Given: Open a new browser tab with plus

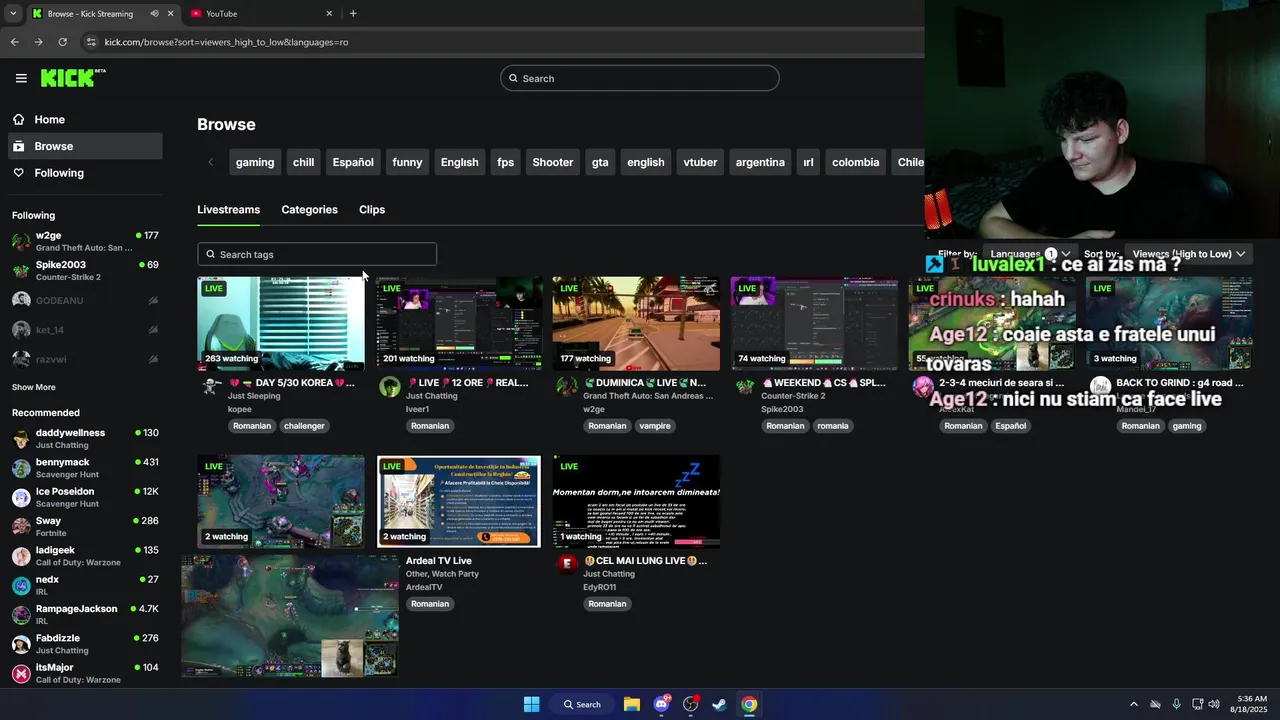Looking at the screenshot, I should point(353,14).
